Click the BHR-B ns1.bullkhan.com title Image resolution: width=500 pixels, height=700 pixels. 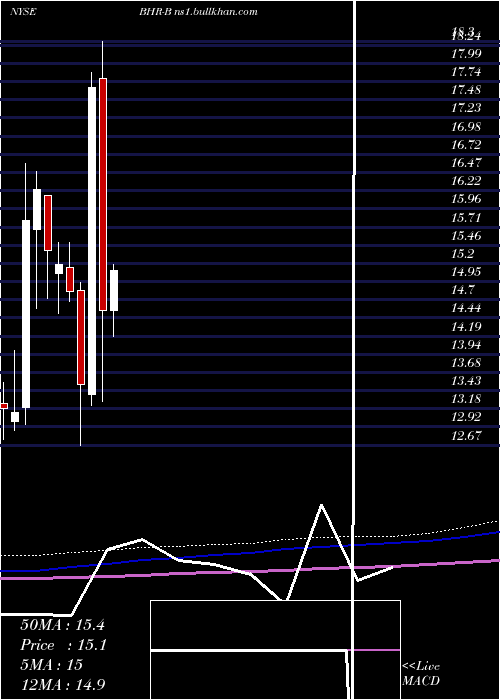pos(198,12)
